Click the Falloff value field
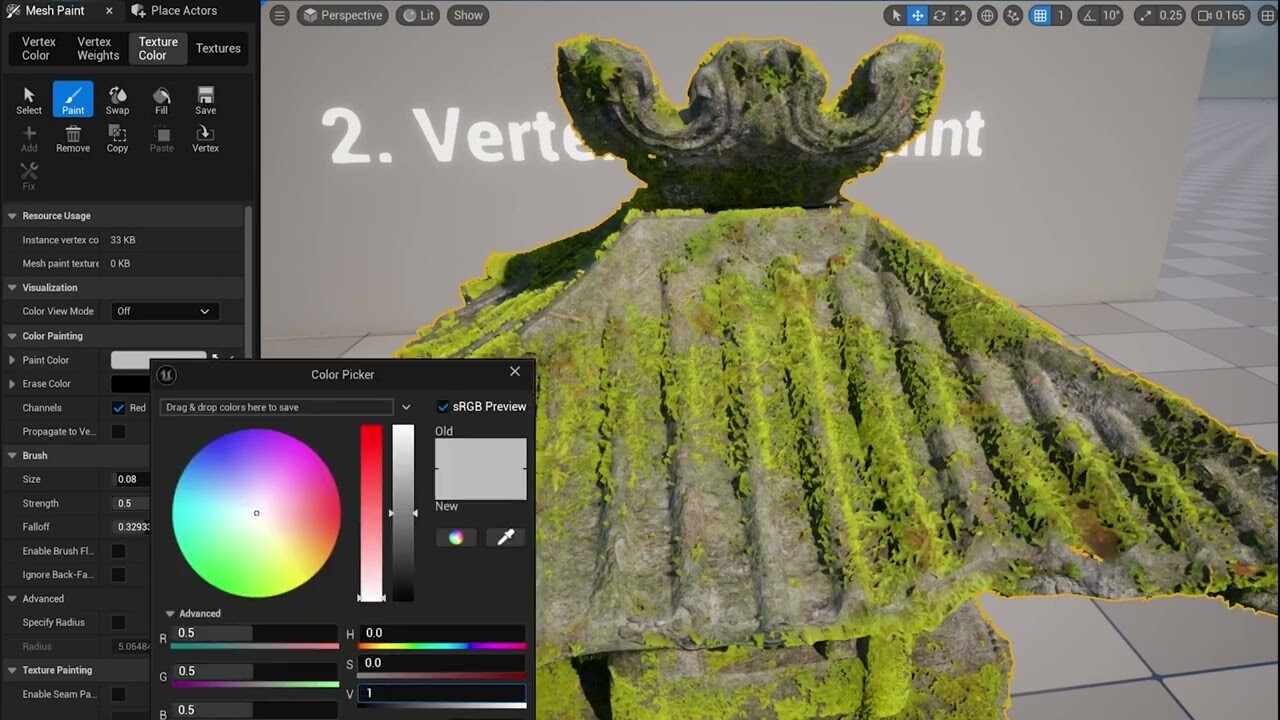Viewport: 1280px width, 720px height. [x=130, y=526]
